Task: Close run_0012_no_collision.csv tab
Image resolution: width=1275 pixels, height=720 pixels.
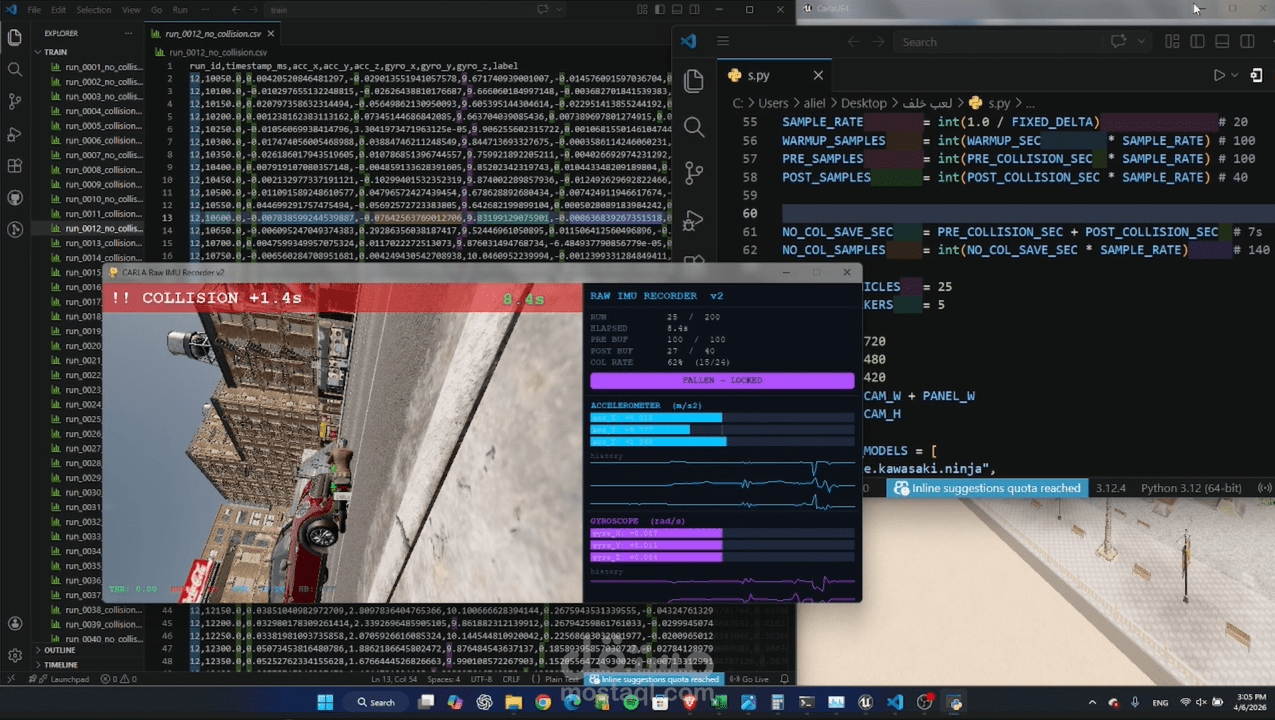Action: click(x=271, y=33)
